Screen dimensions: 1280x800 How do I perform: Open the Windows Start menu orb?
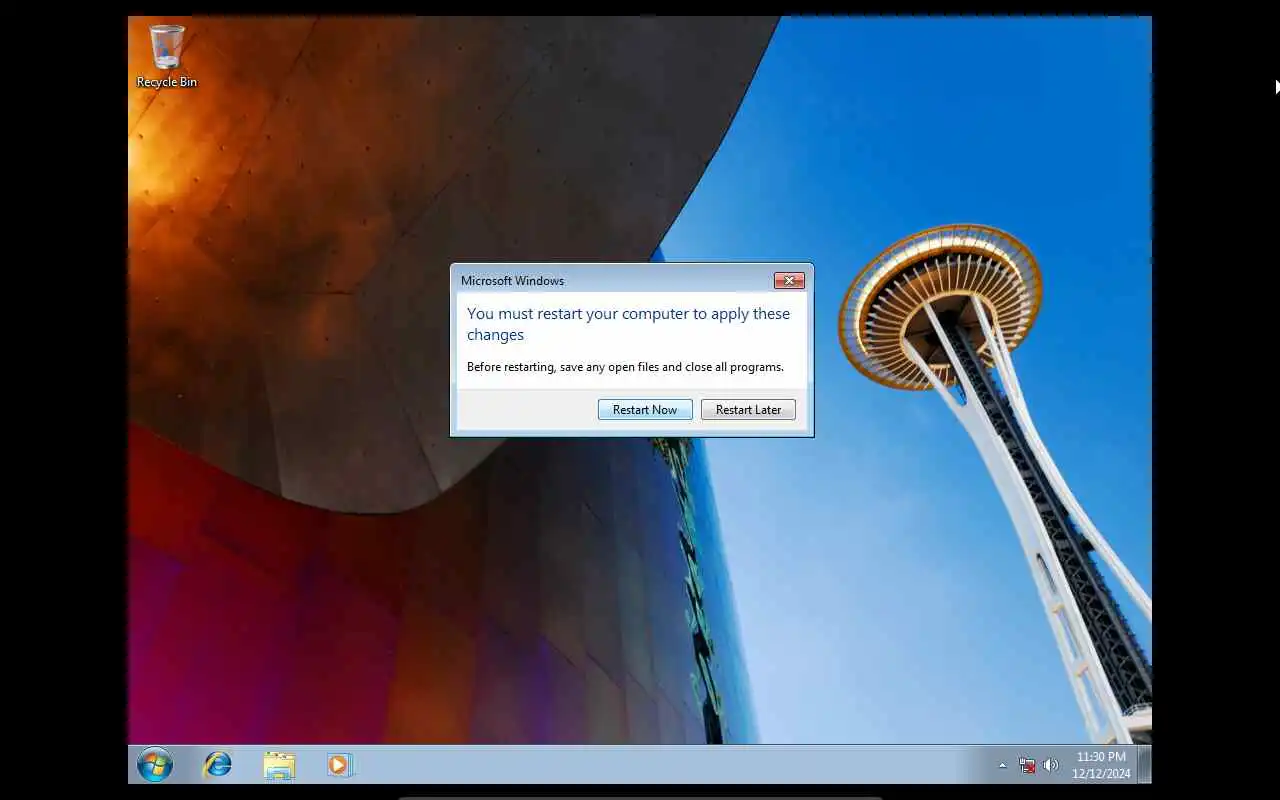click(155, 765)
